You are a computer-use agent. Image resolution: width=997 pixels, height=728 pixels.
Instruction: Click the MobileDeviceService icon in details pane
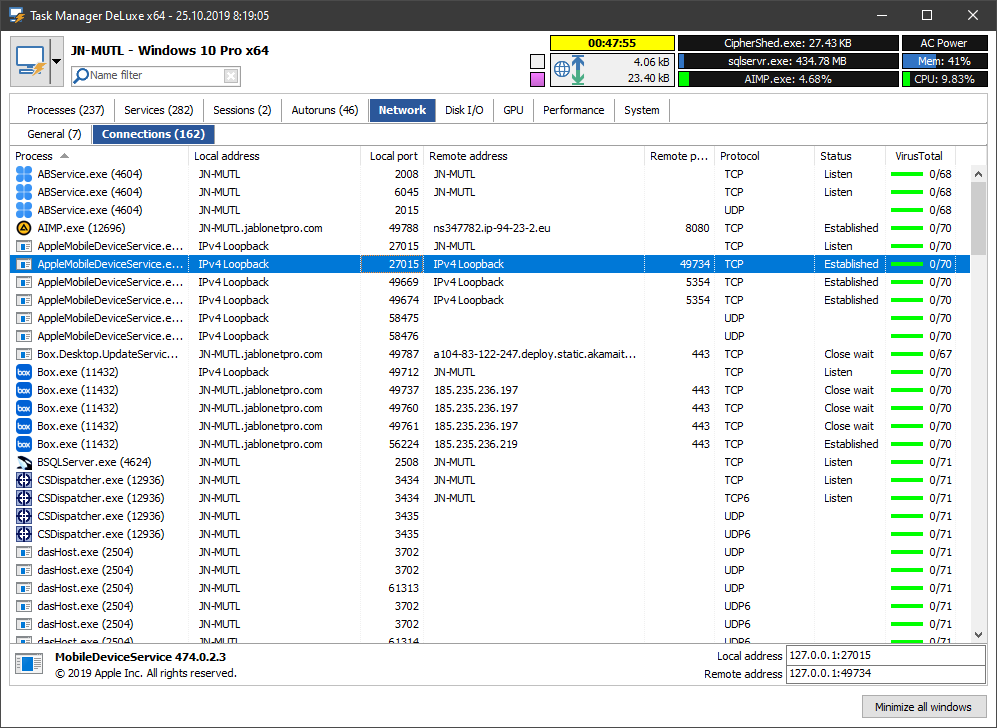(x=29, y=664)
